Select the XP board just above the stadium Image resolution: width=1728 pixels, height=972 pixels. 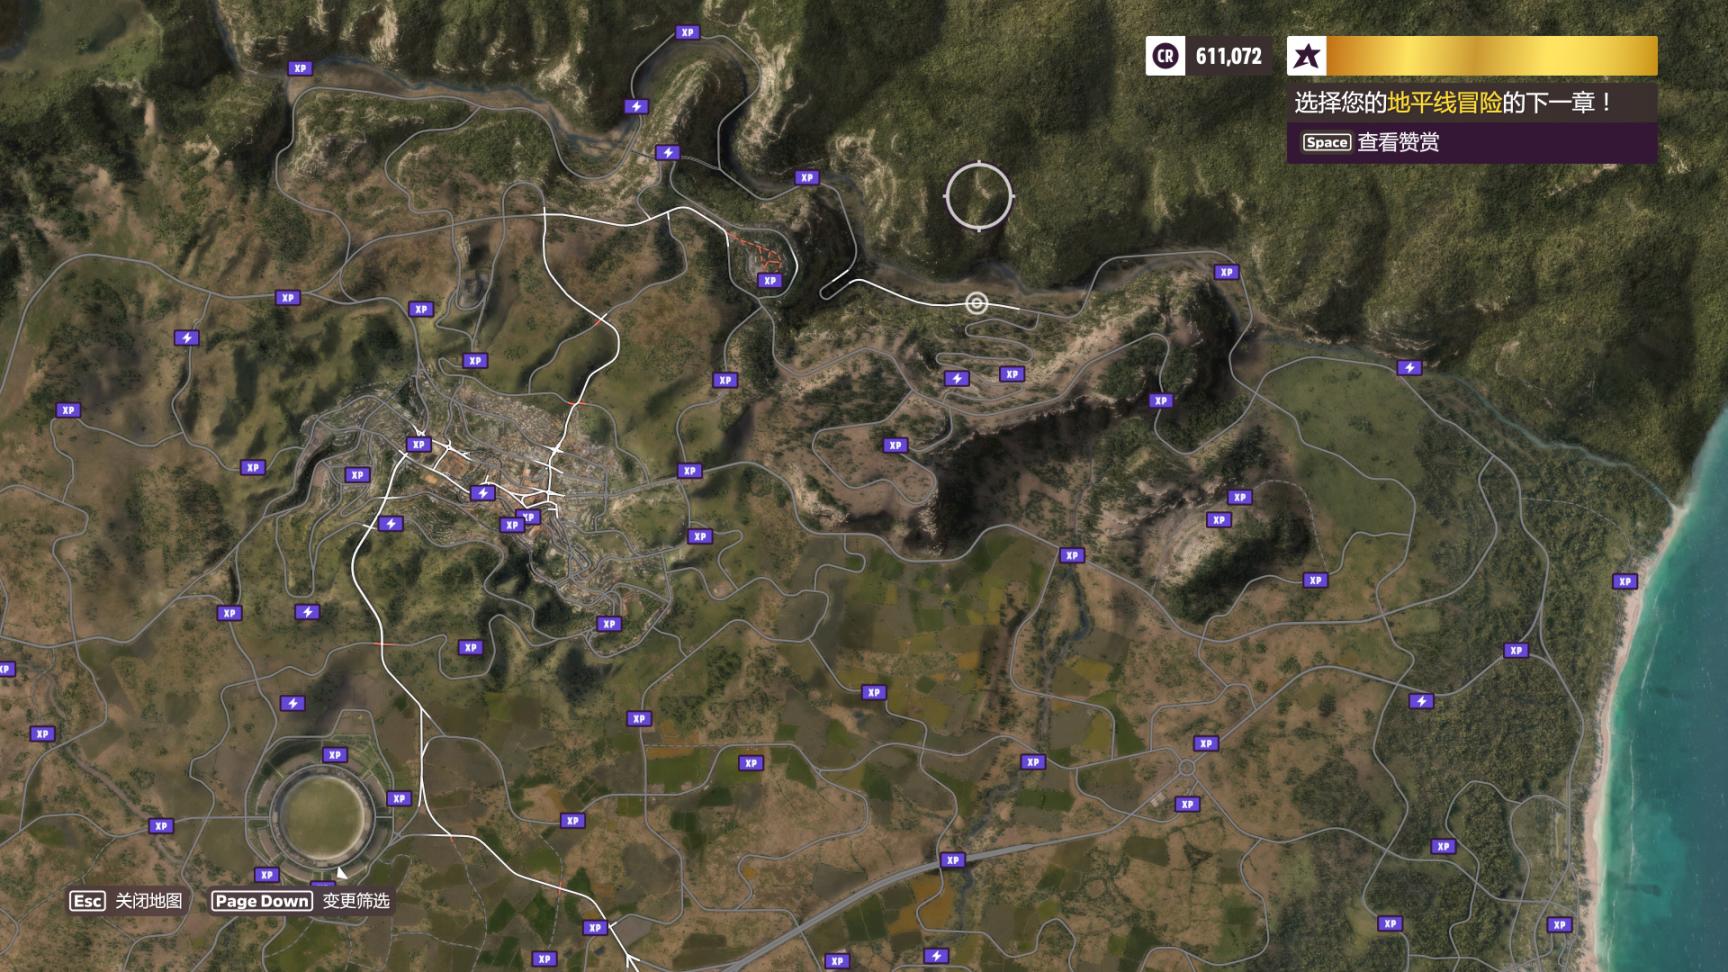click(334, 755)
